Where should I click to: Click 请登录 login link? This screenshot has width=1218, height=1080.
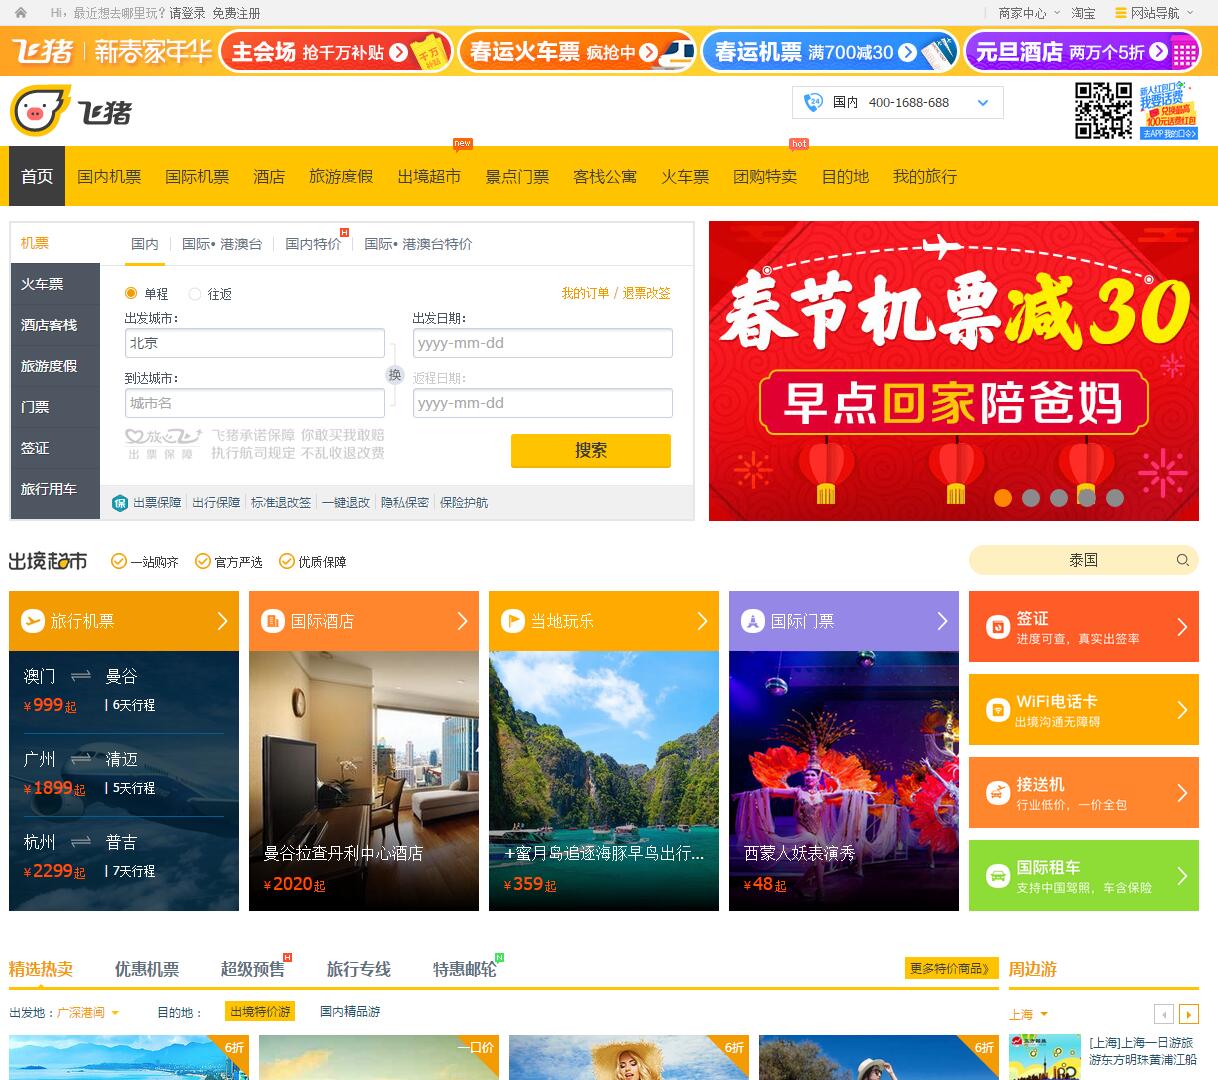point(187,13)
